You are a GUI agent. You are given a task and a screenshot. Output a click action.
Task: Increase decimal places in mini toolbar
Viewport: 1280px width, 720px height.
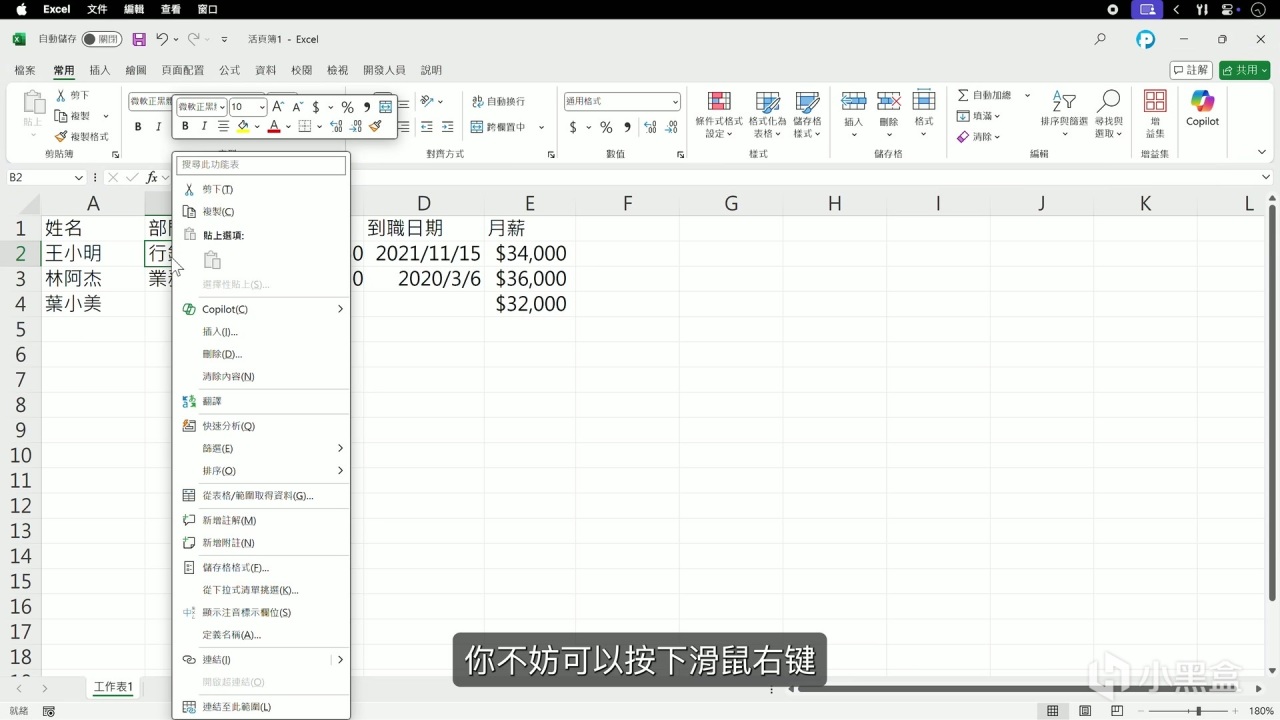click(x=336, y=126)
